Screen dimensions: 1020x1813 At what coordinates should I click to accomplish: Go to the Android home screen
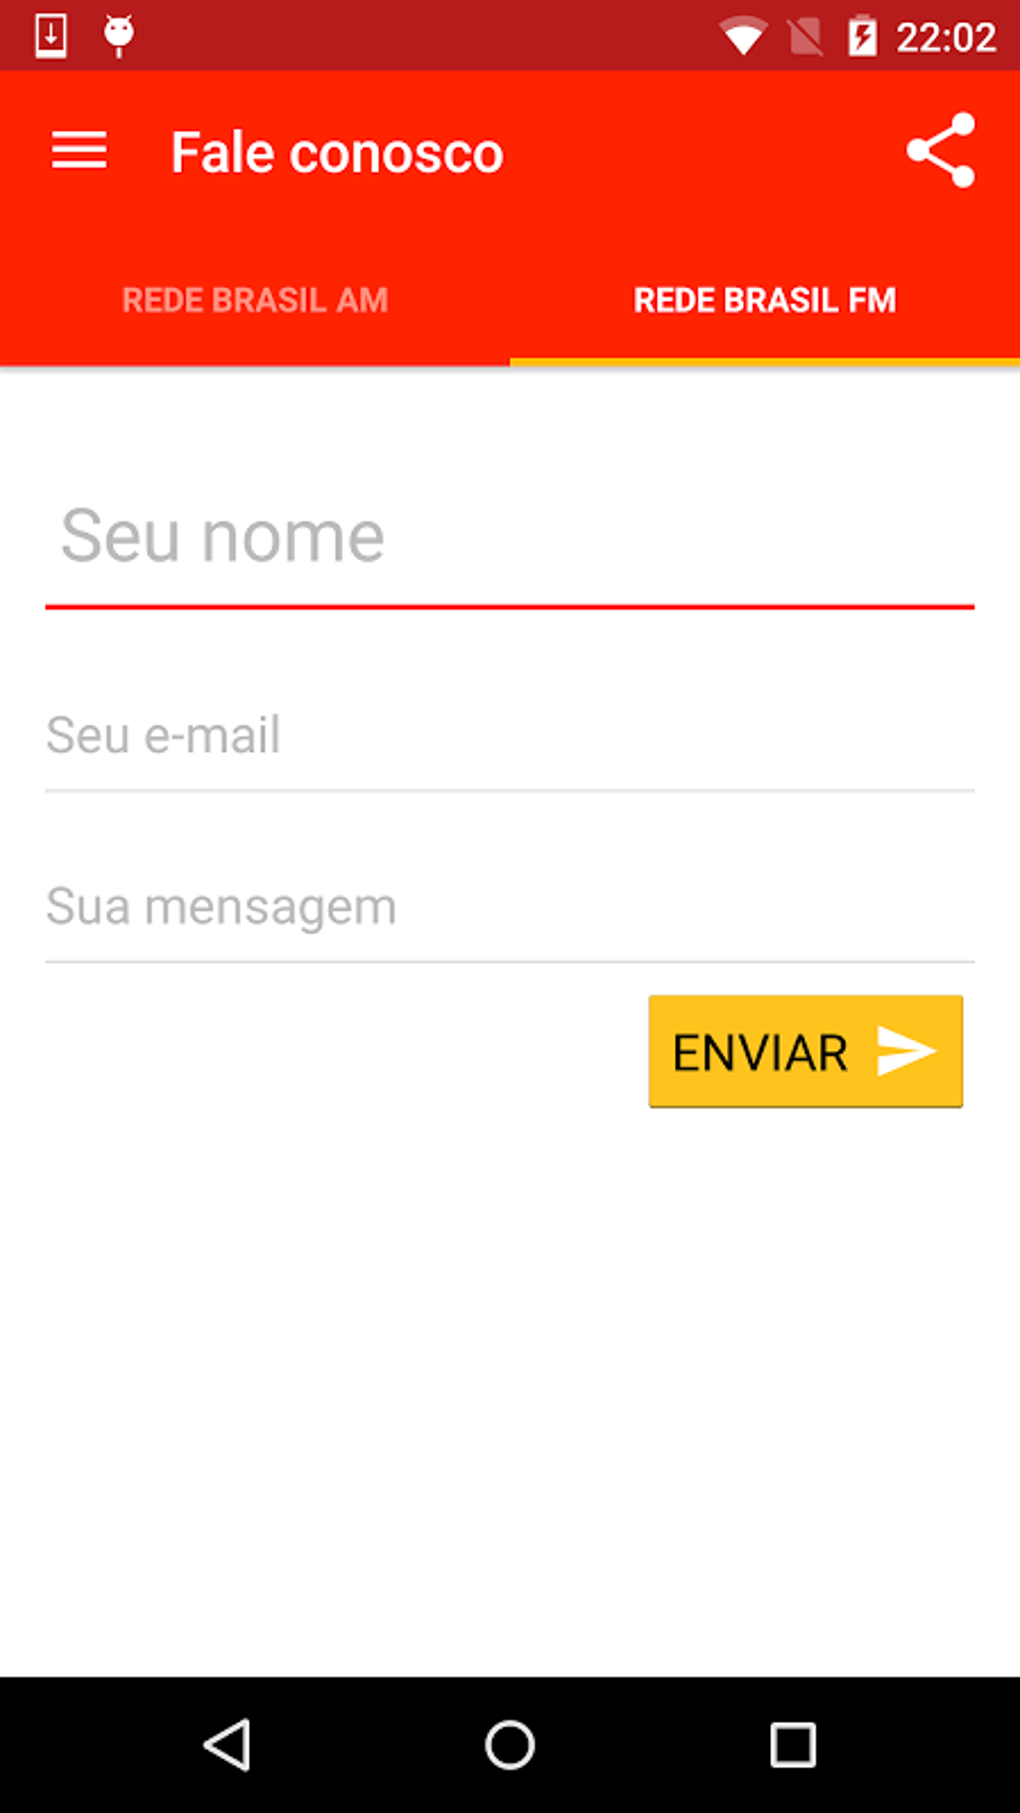tap(510, 1745)
